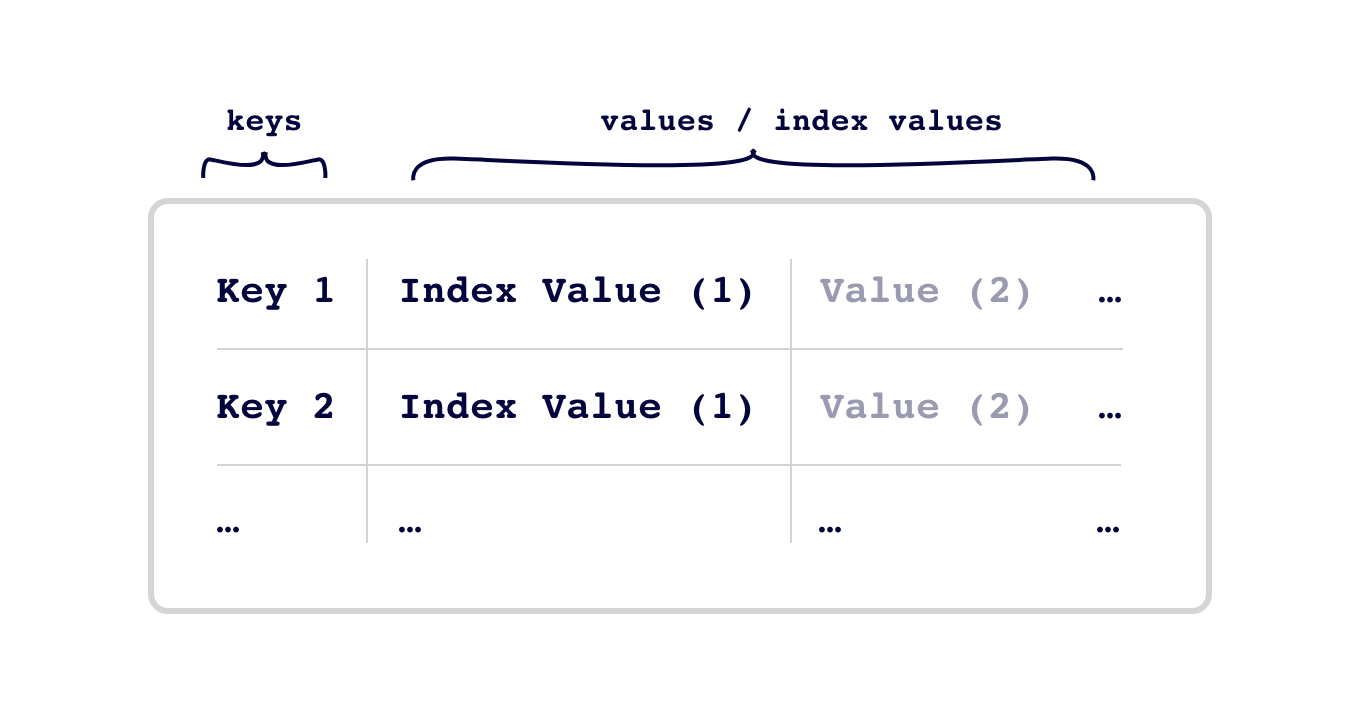Click the "keys" label above the brace

(x=264, y=122)
